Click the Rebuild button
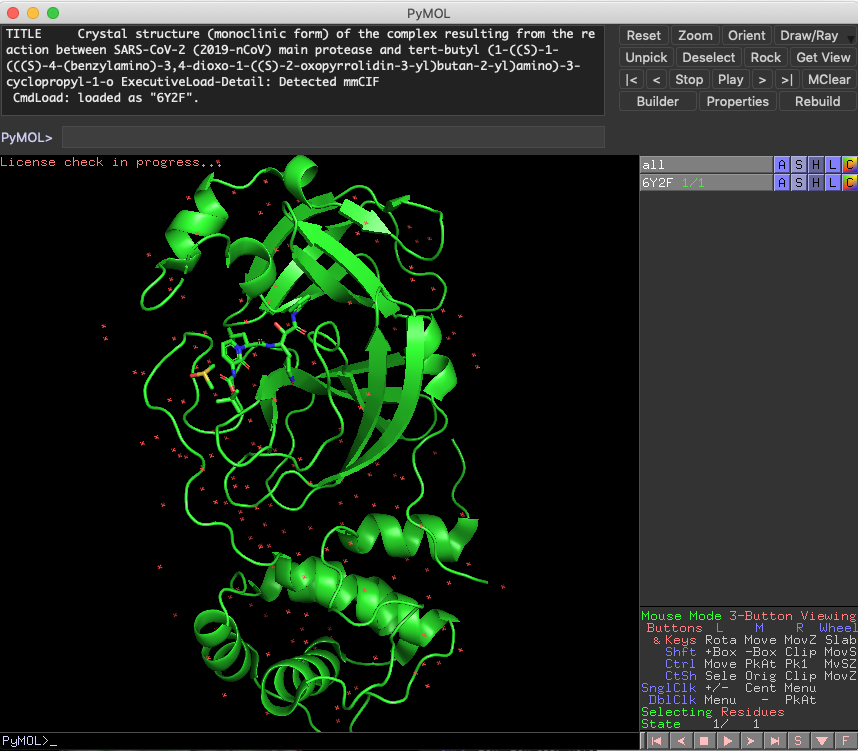Image resolution: width=858 pixels, height=751 pixels. click(x=818, y=101)
